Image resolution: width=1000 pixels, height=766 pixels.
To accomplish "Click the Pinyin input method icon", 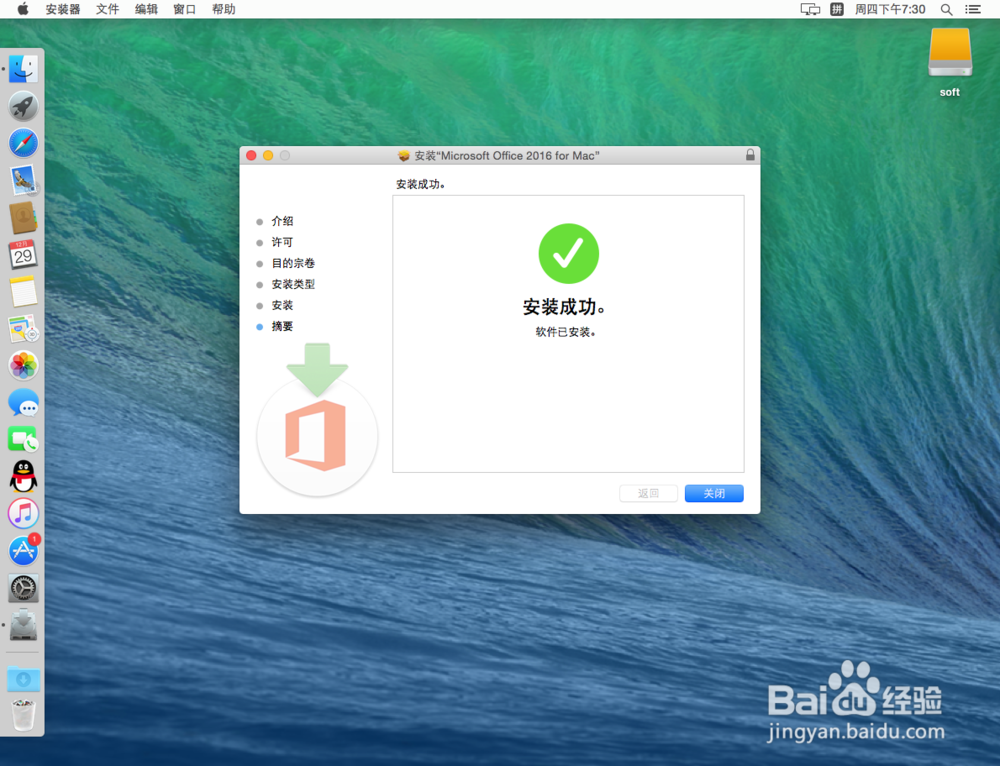I will (x=837, y=9).
